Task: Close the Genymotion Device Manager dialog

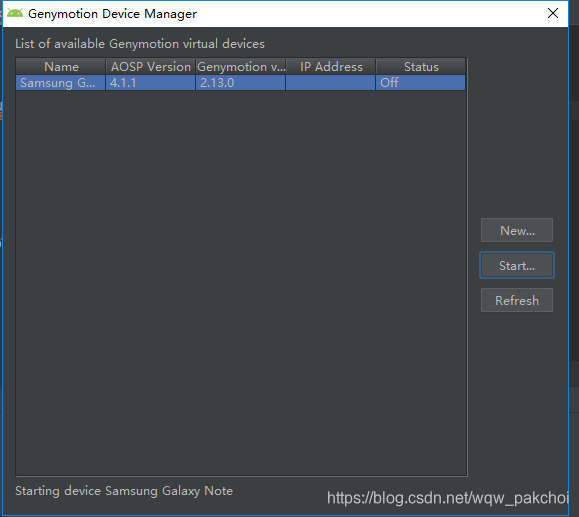Action: coord(553,13)
